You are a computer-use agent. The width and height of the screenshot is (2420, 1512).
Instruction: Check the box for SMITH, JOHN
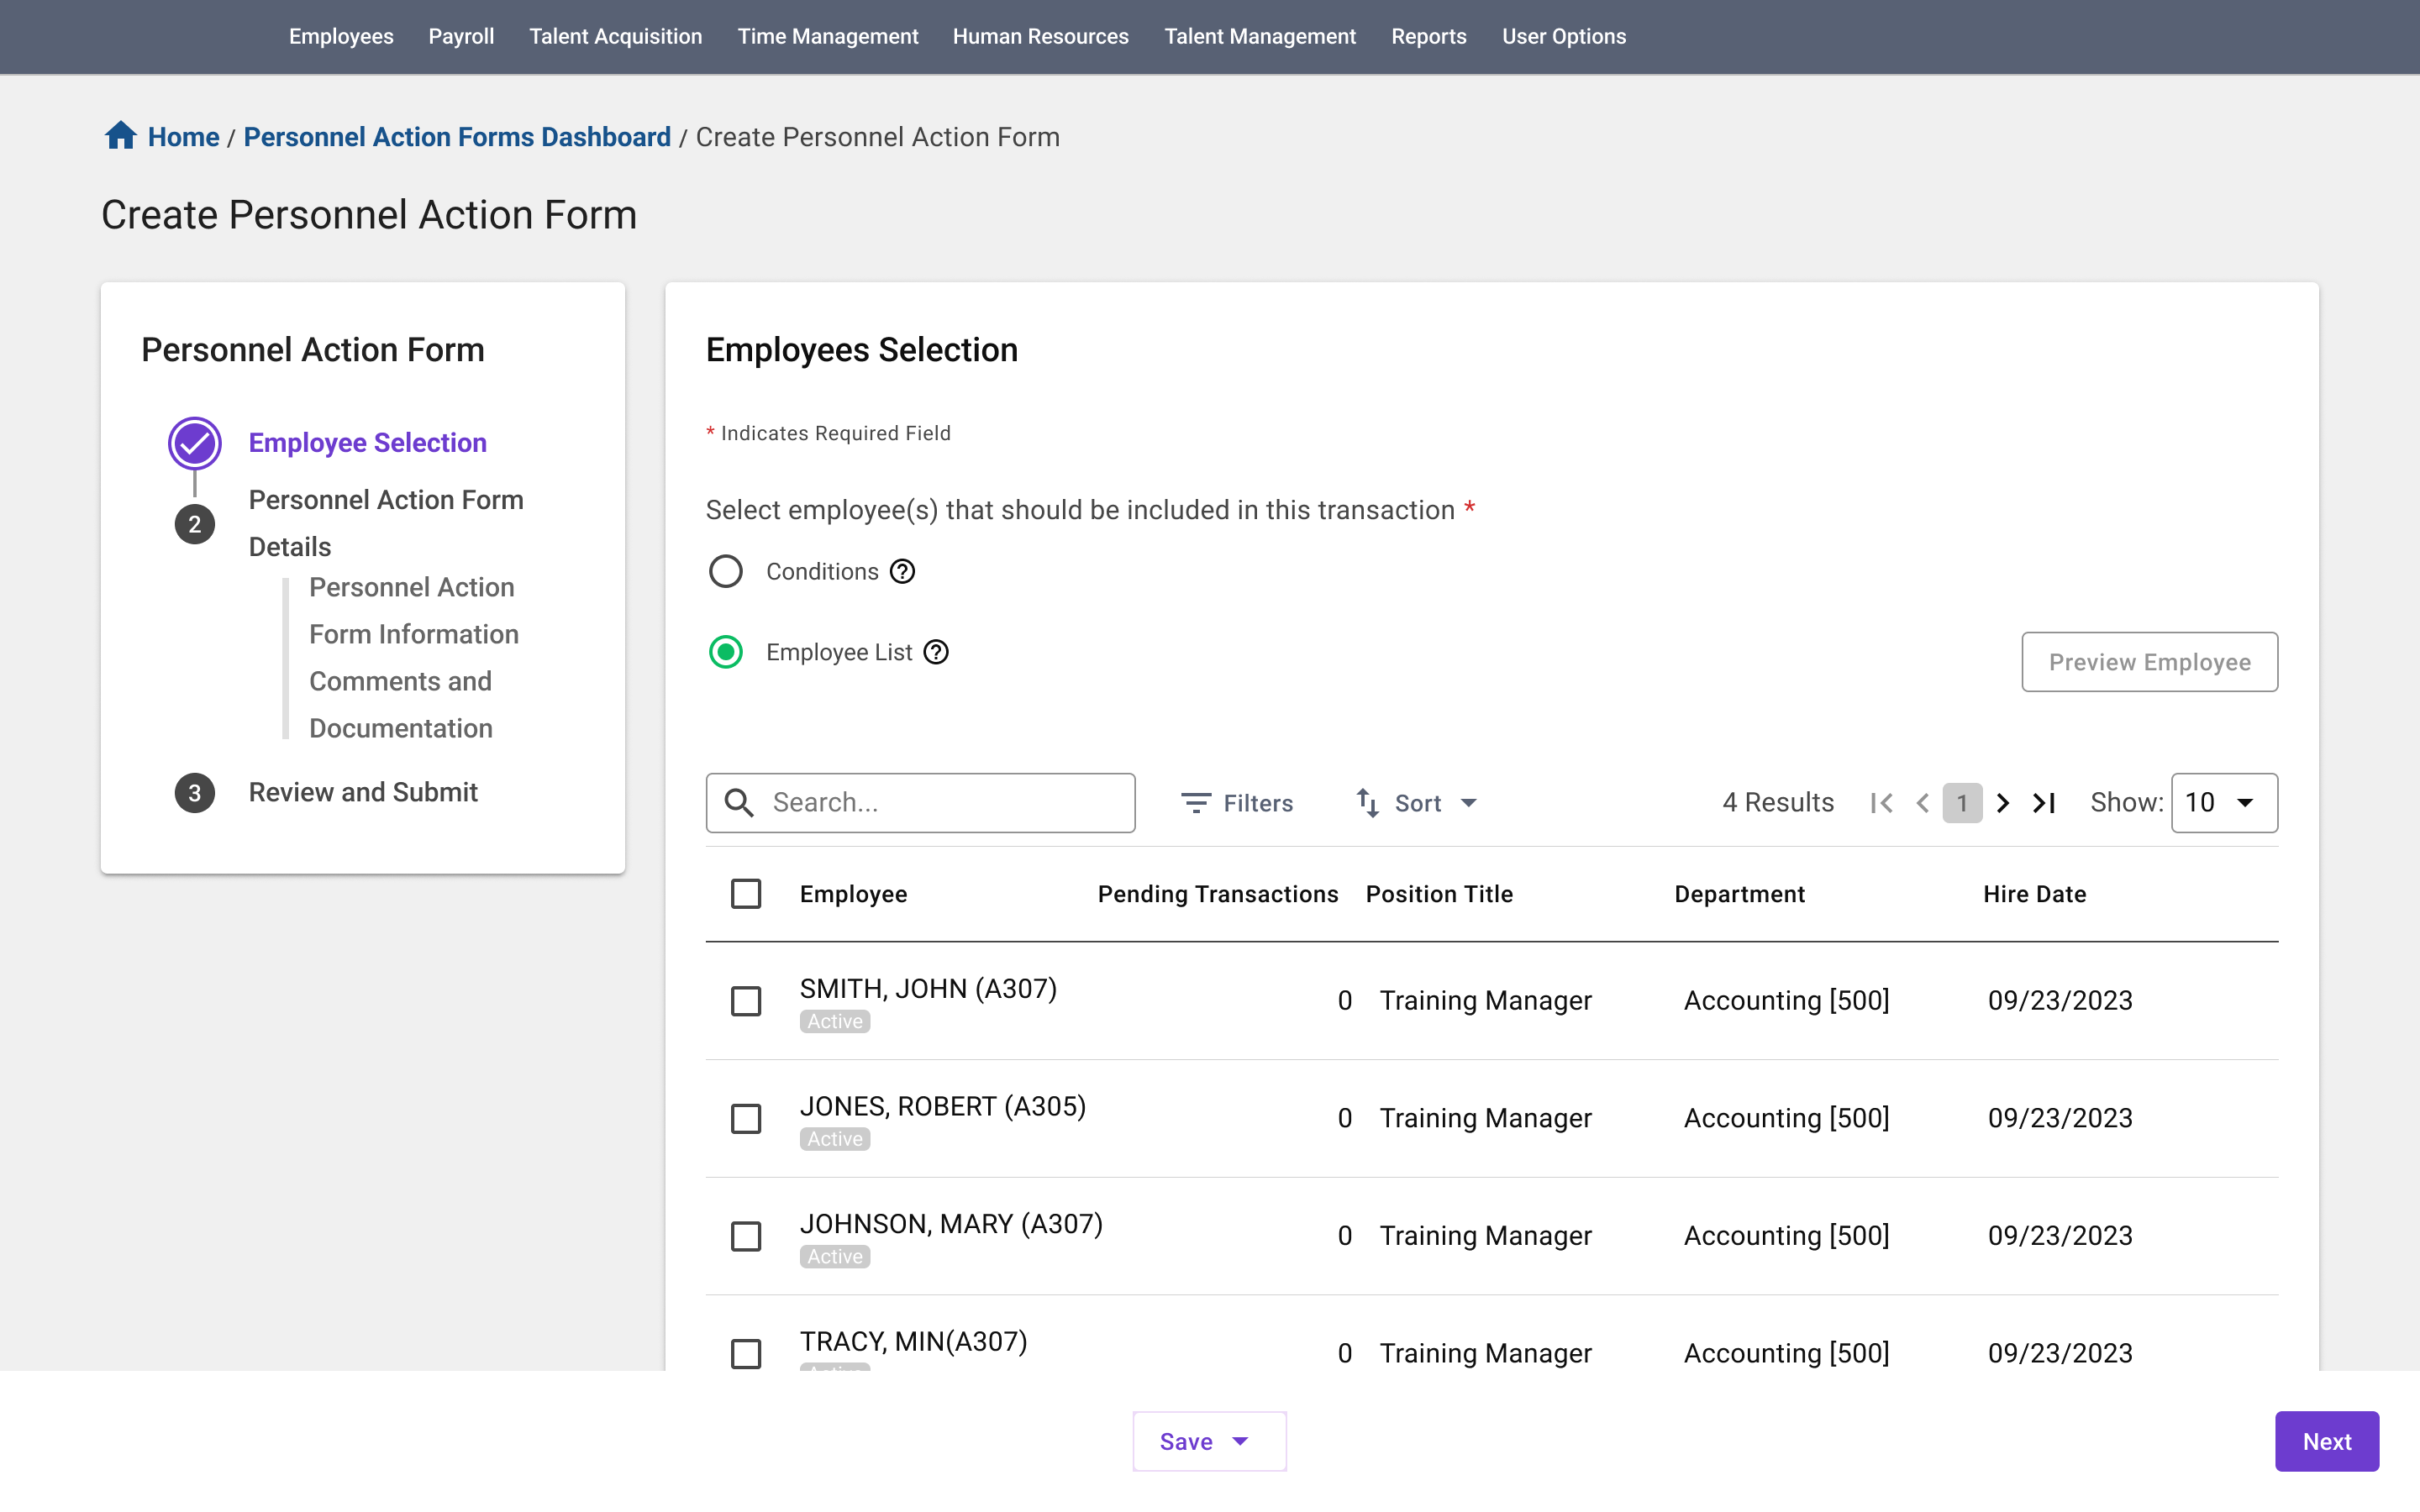tap(746, 1001)
